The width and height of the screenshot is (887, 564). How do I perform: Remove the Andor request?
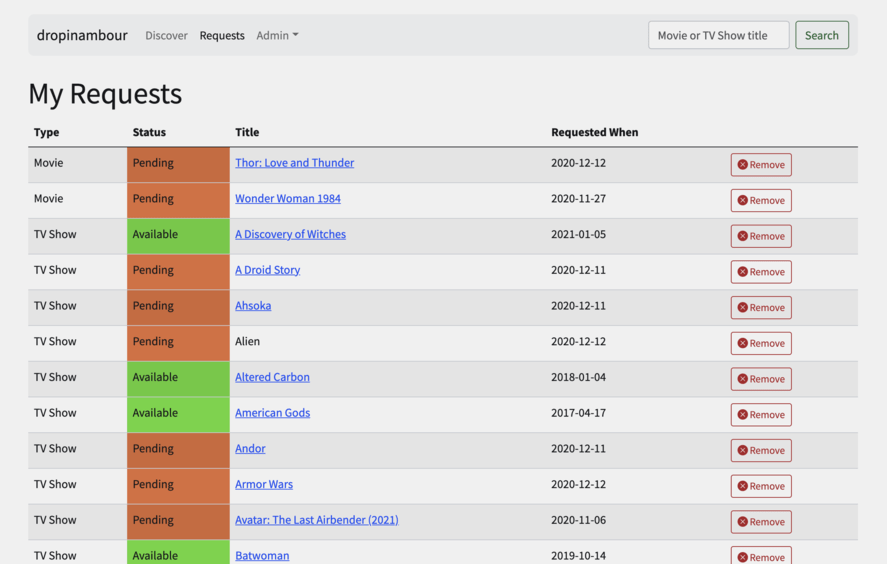761,450
